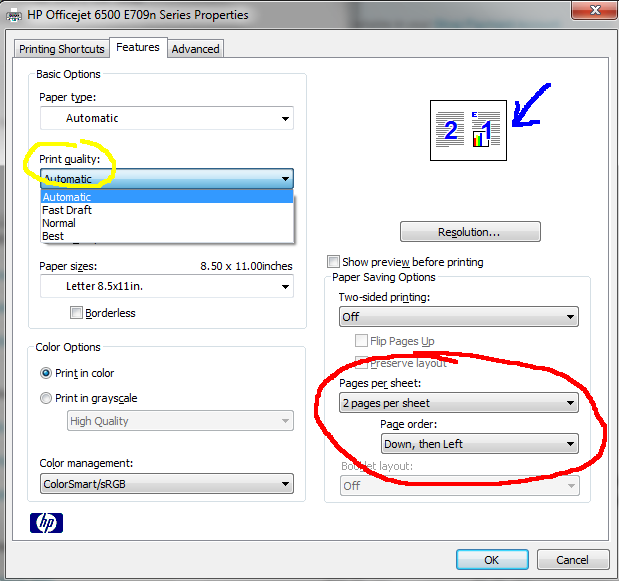Open the Pages per sheet dropdown
Image resolution: width=619 pixels, height=581 pixels.
point(459,403)
